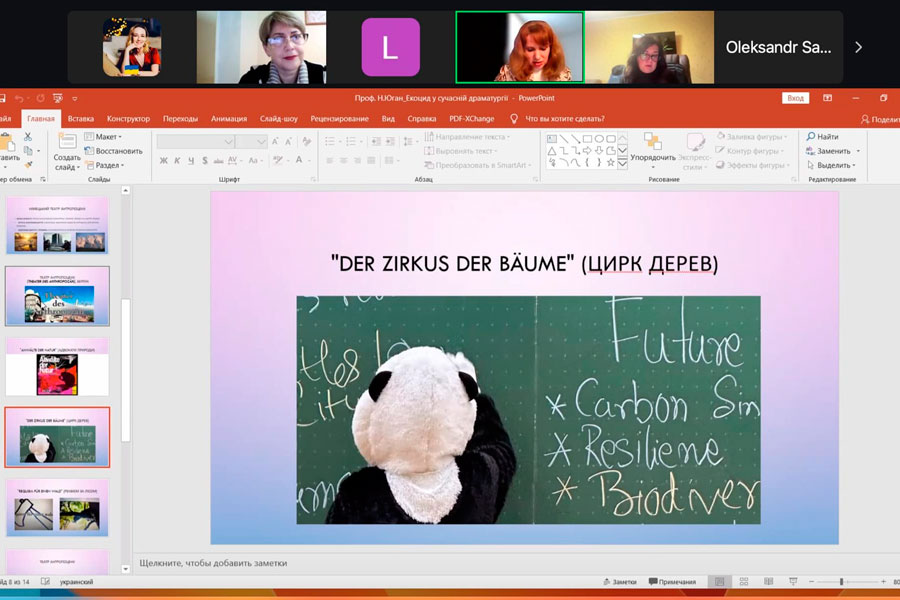Click the Cut scissors icon
The image size is (900, 600).
click(28, 136)
